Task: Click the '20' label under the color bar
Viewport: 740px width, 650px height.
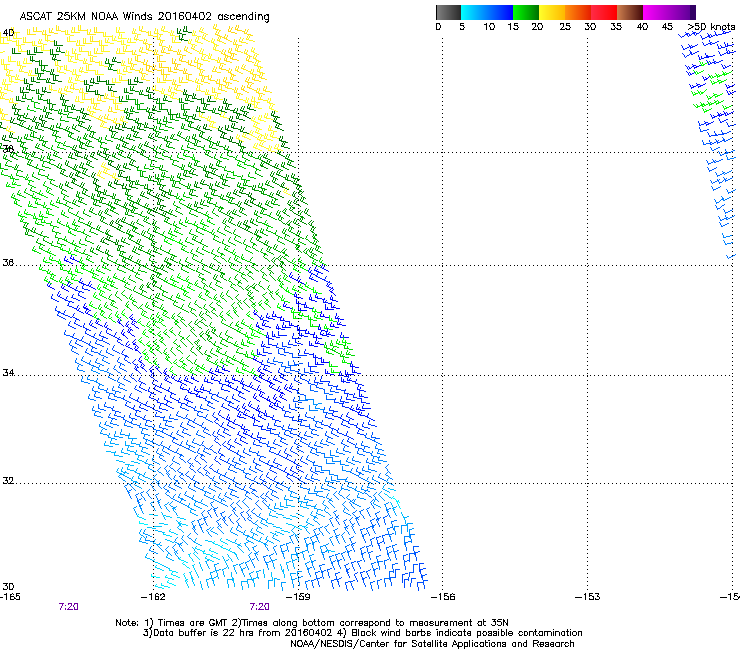Action: (537, 27)
